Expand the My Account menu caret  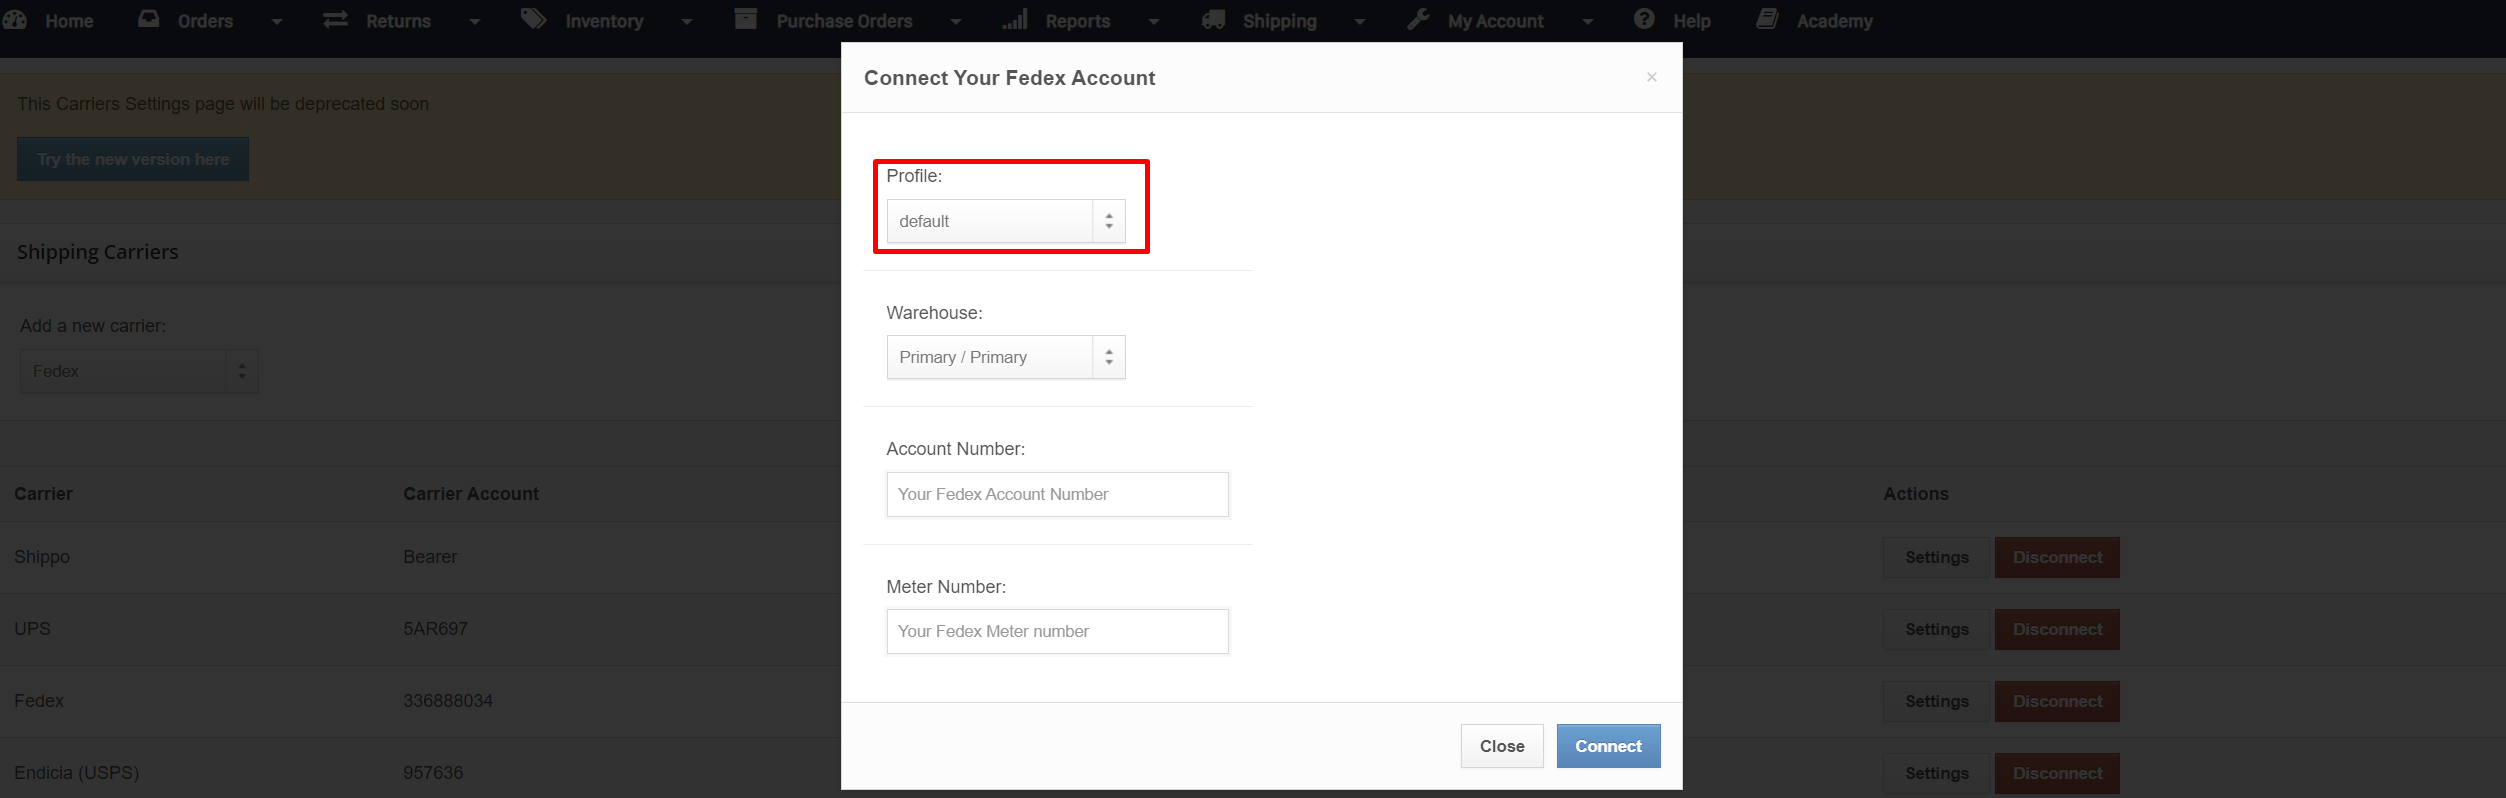tap(1588, 21)
